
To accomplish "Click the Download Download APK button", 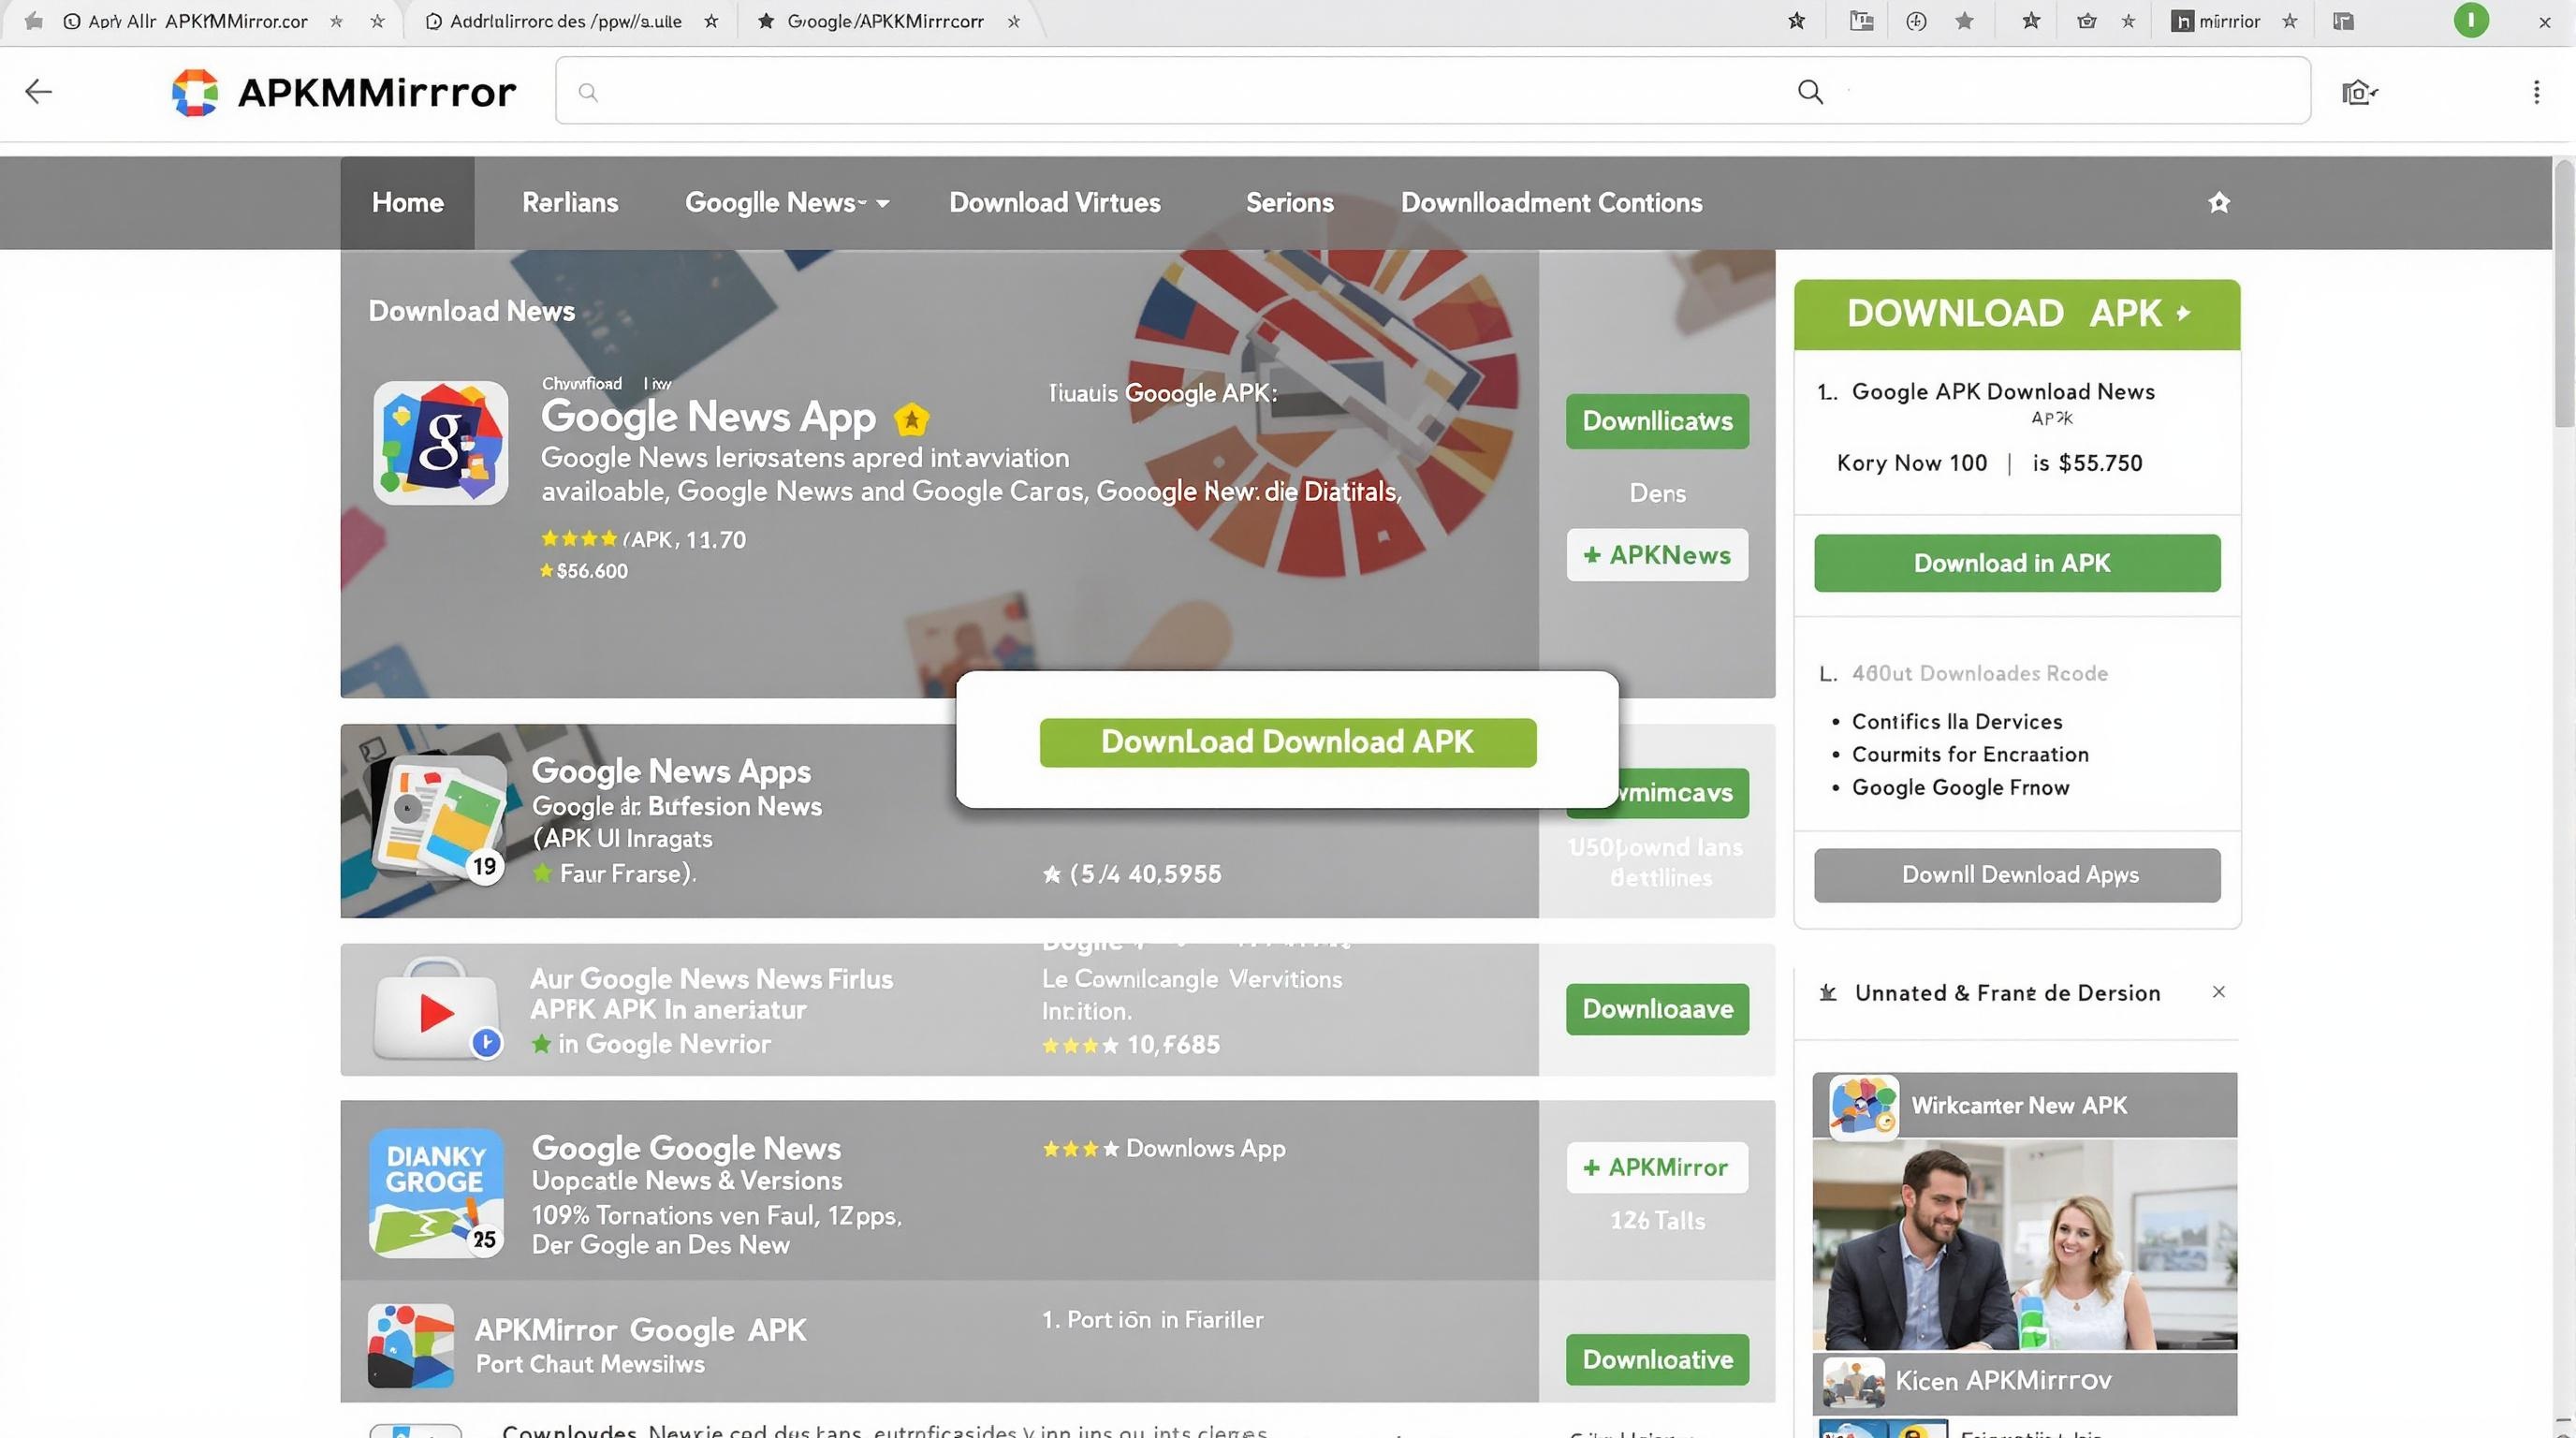I will 1287,742.
